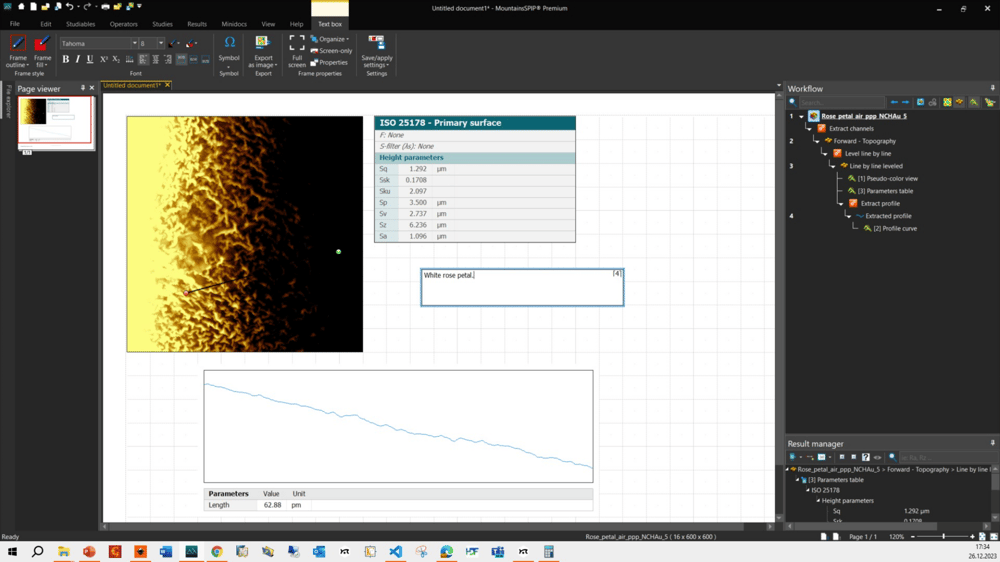Click the redo arrow in the title bar

[x=87, y=7]
